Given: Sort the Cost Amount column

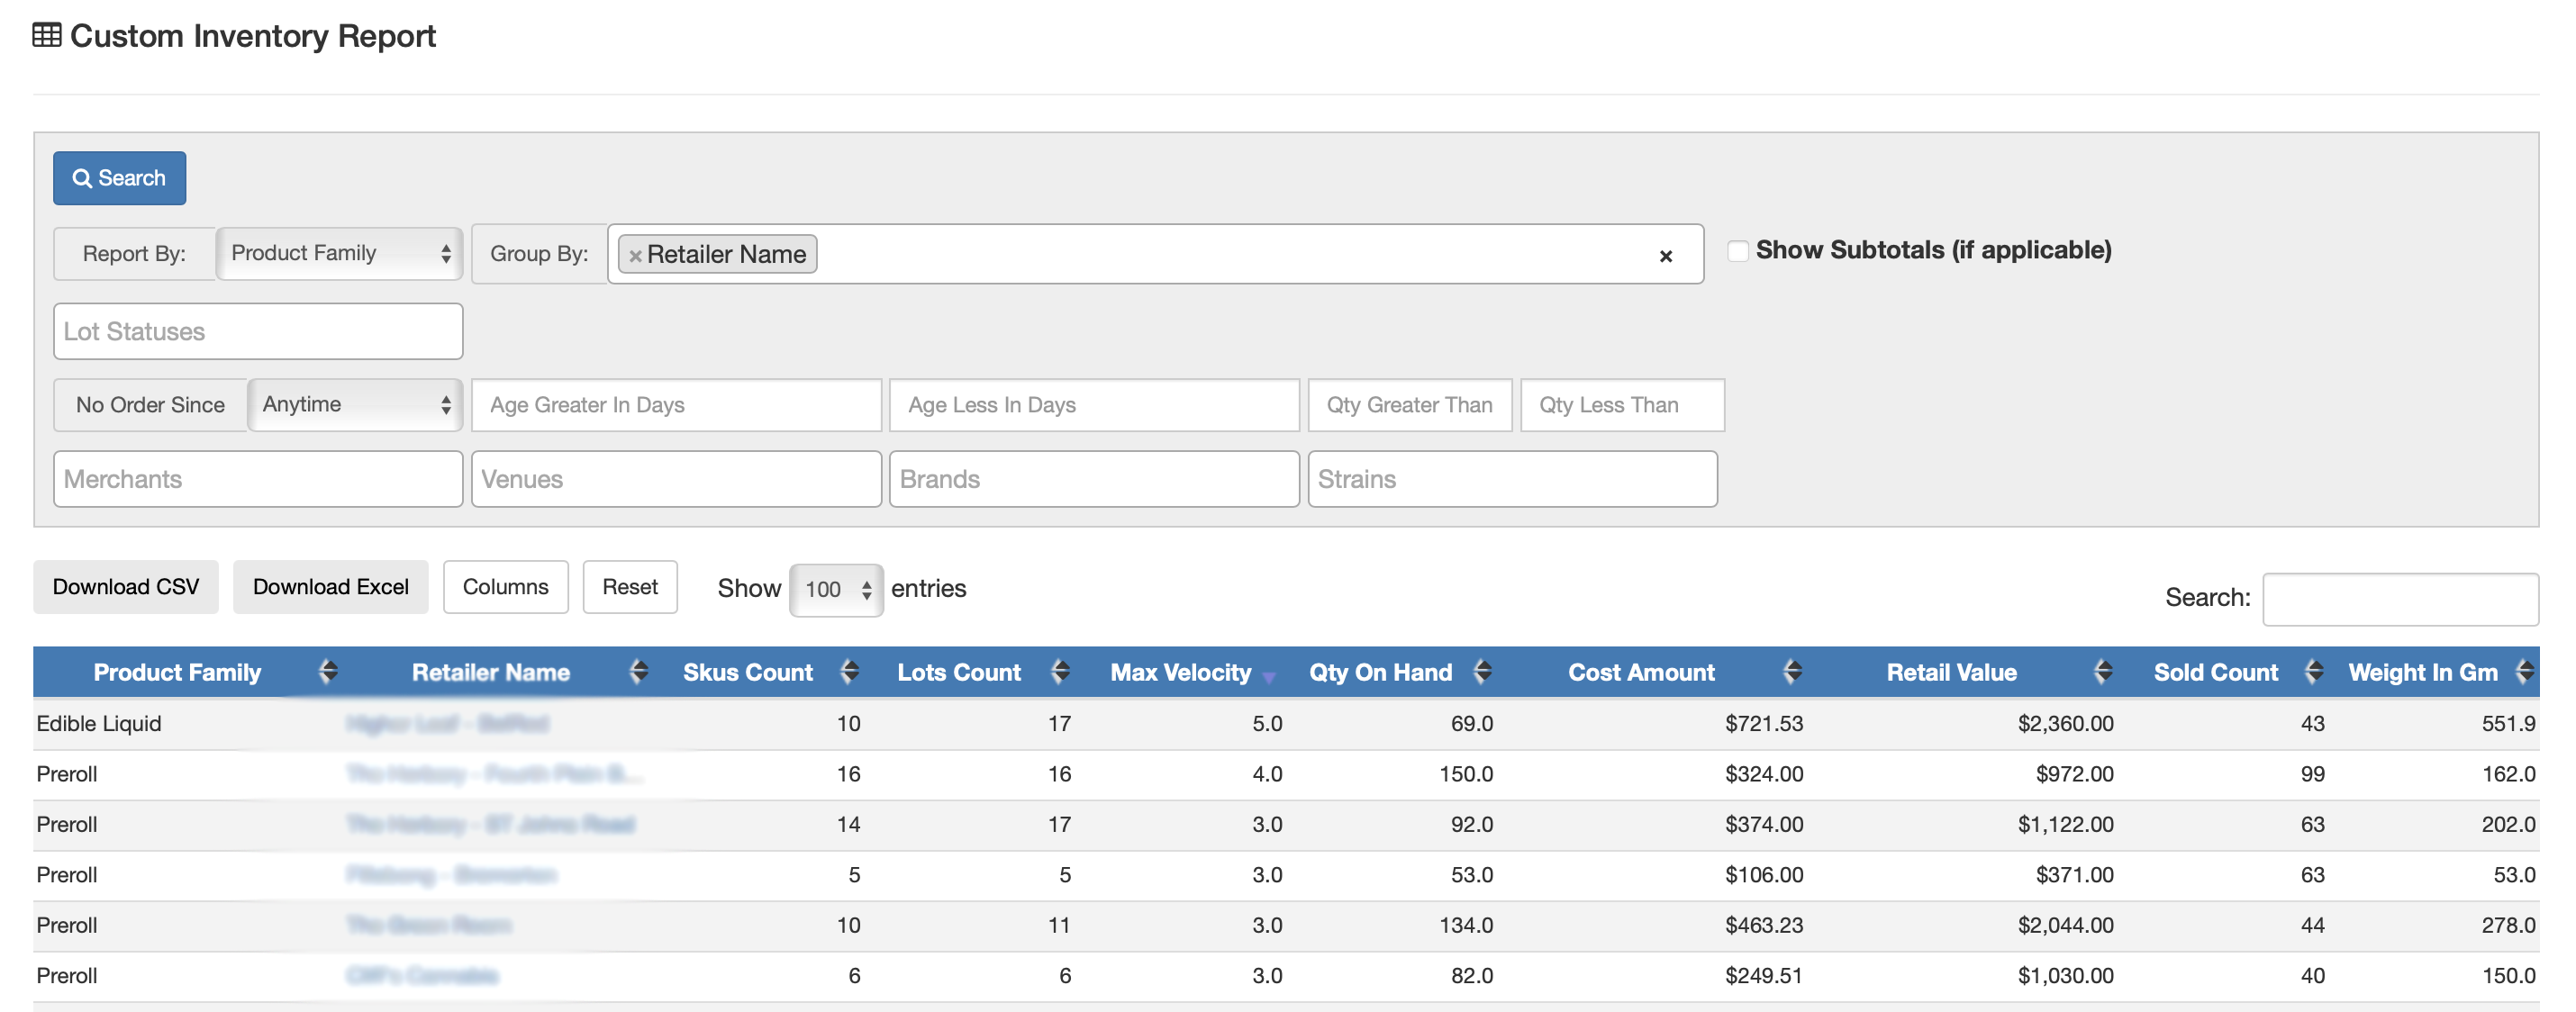Looking at the screenshot, I should pyautogui.click(x=1792, y=672).
